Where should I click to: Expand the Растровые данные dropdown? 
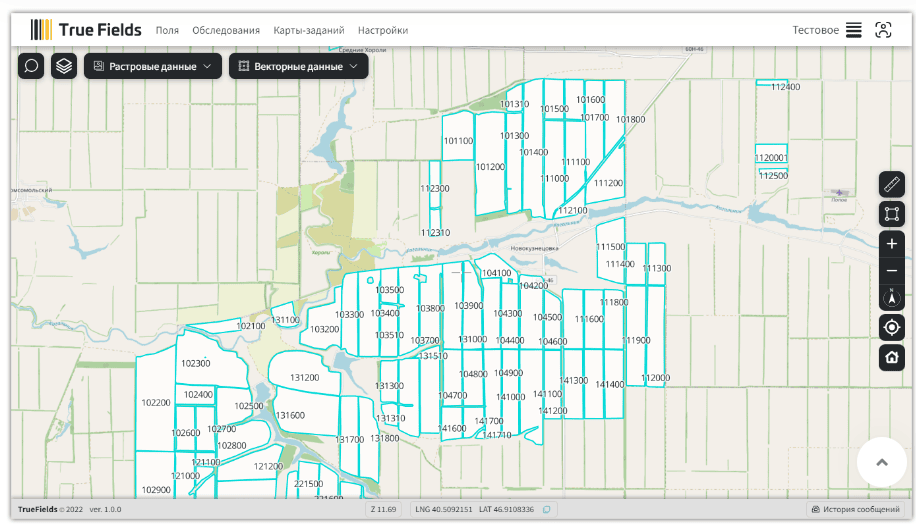point(152,66)
